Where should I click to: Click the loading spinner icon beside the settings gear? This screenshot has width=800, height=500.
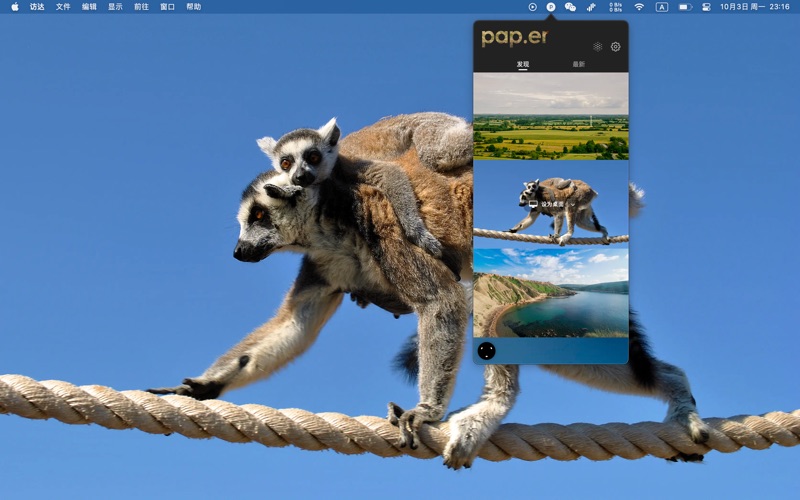coord(597,47)
